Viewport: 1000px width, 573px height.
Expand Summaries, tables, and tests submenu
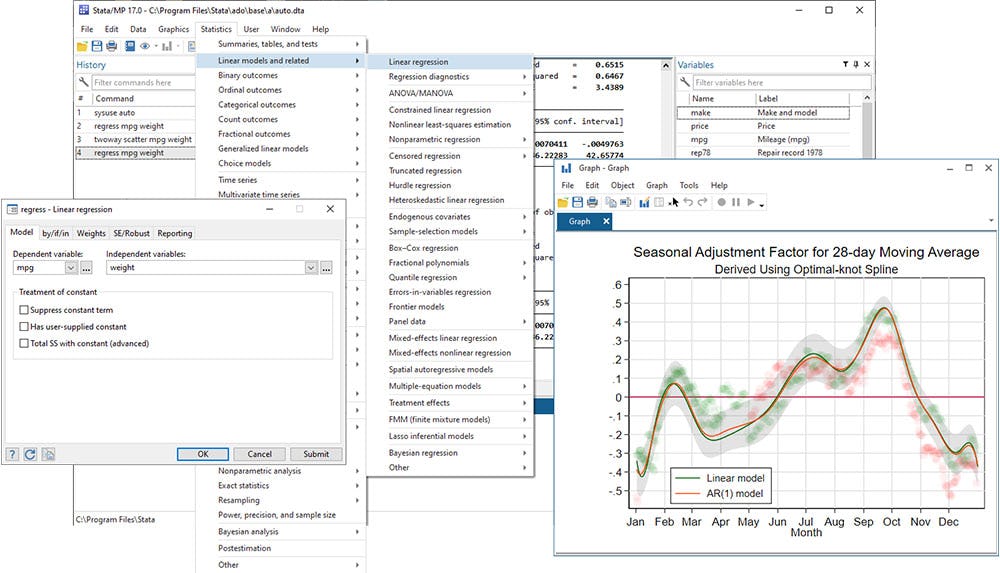(281, 44)
